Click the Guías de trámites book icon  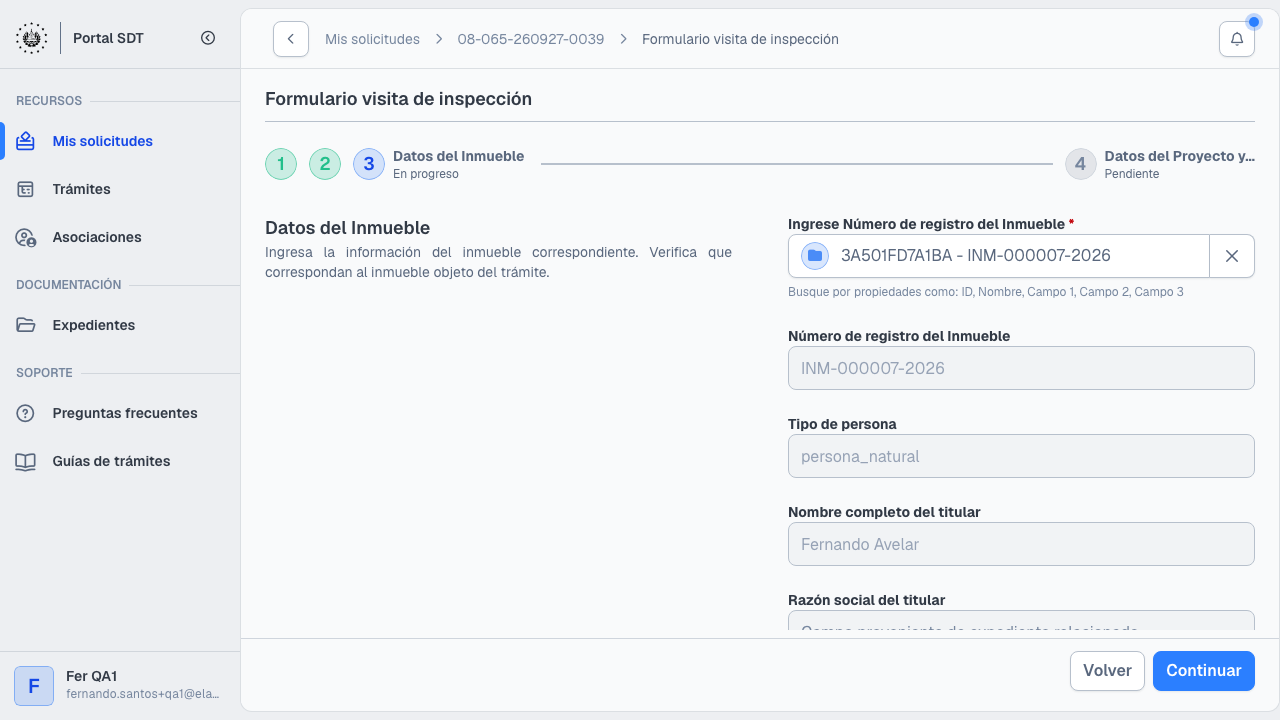(26, 461)
